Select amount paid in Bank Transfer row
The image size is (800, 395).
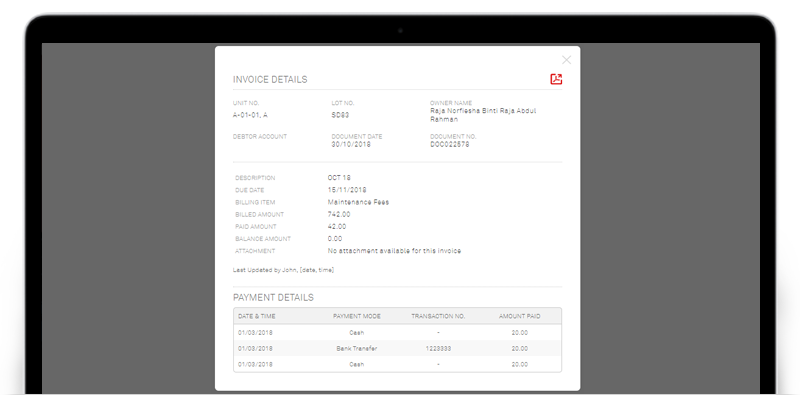[x=519, y=349]
